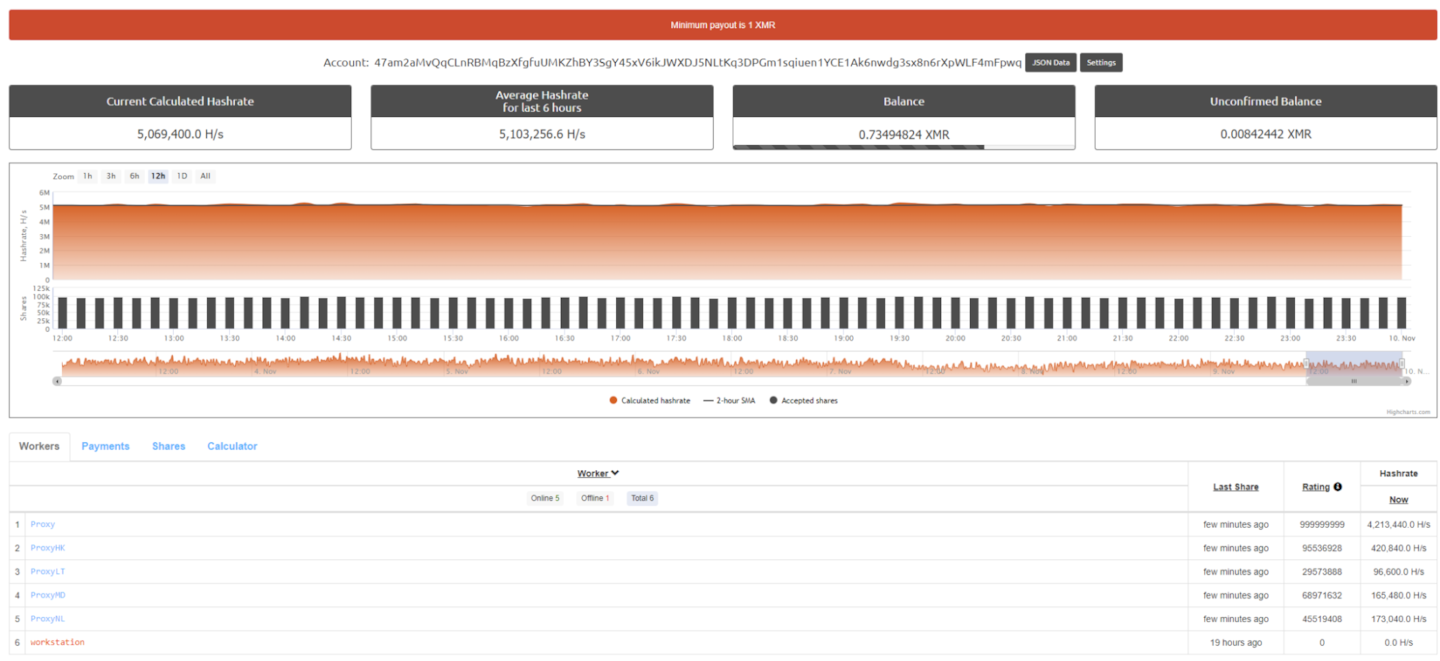Toggle the Calculated hashrate legend series
The height and width of the screenshot is (661, 1440).
coord(649,400)
